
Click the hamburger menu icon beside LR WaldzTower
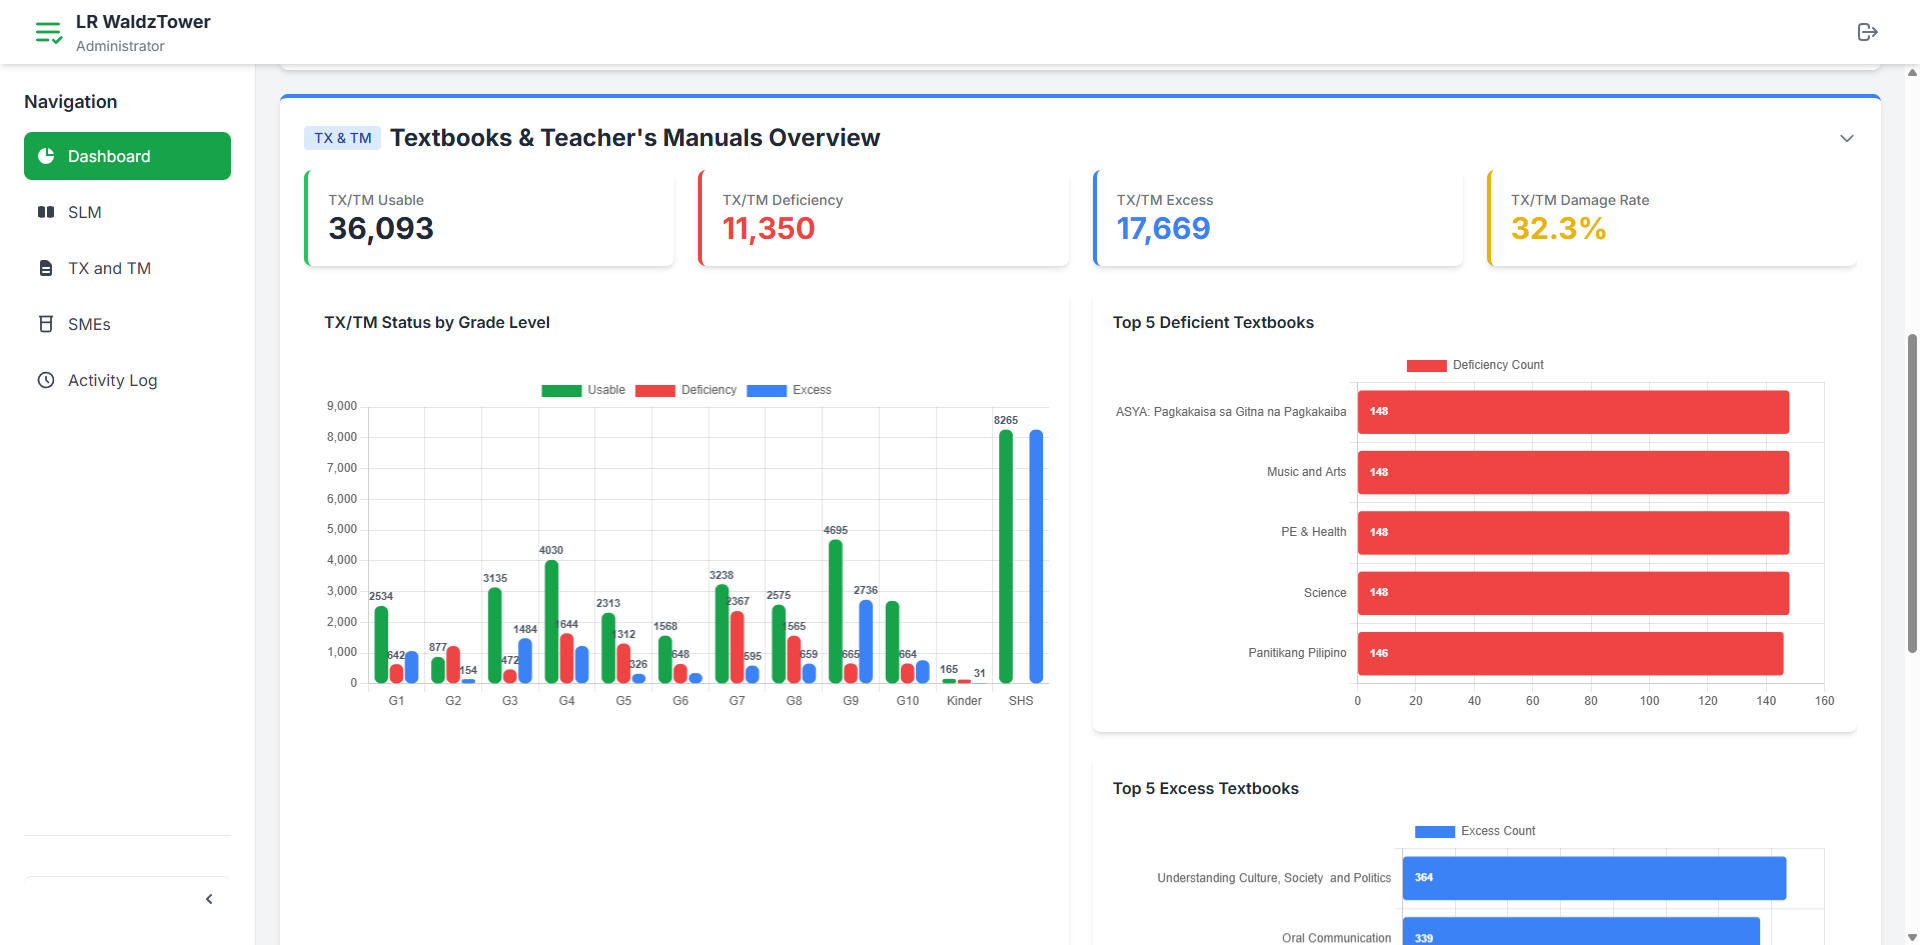pos(49,33)
